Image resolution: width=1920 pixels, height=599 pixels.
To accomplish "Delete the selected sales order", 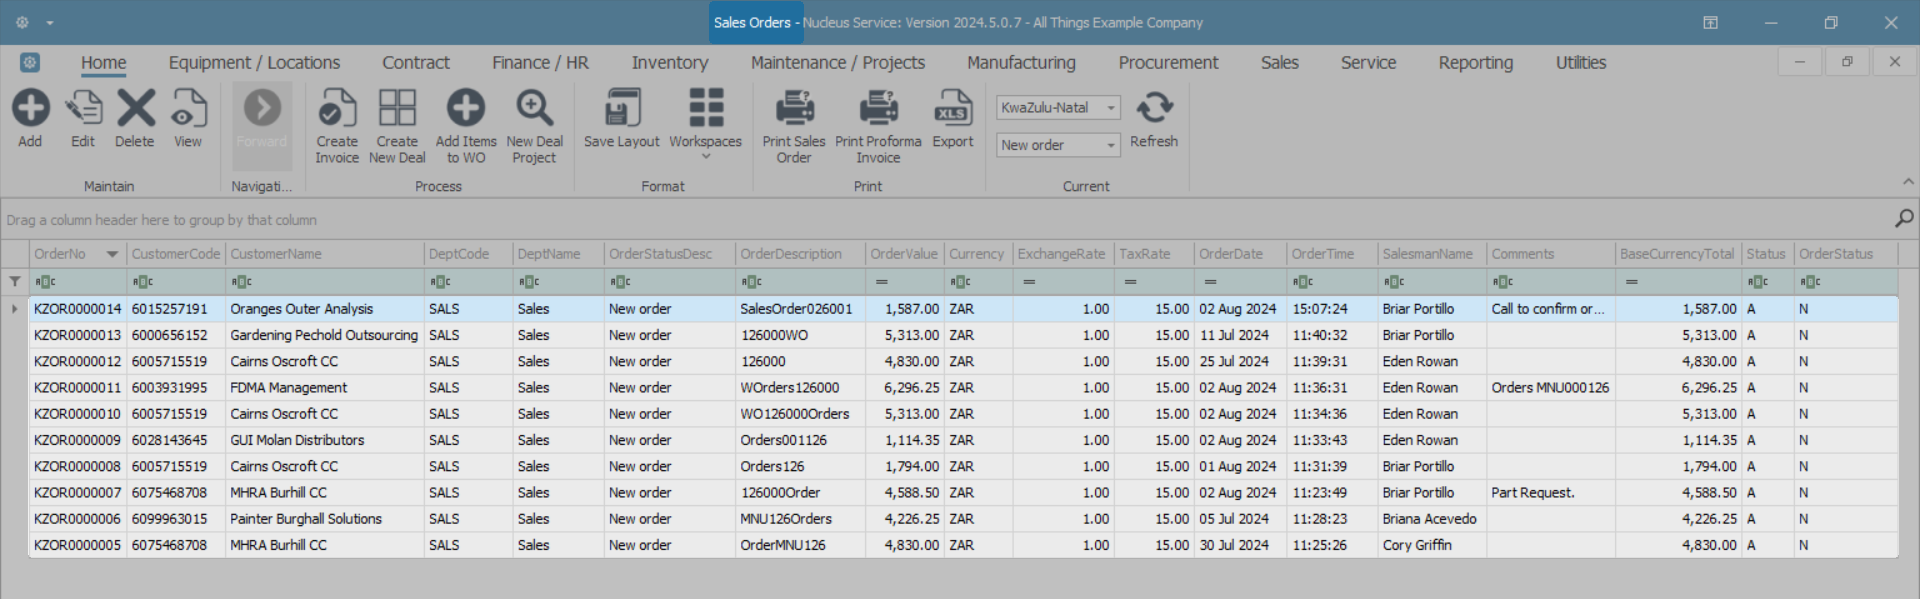I will (x=135, y=109).
